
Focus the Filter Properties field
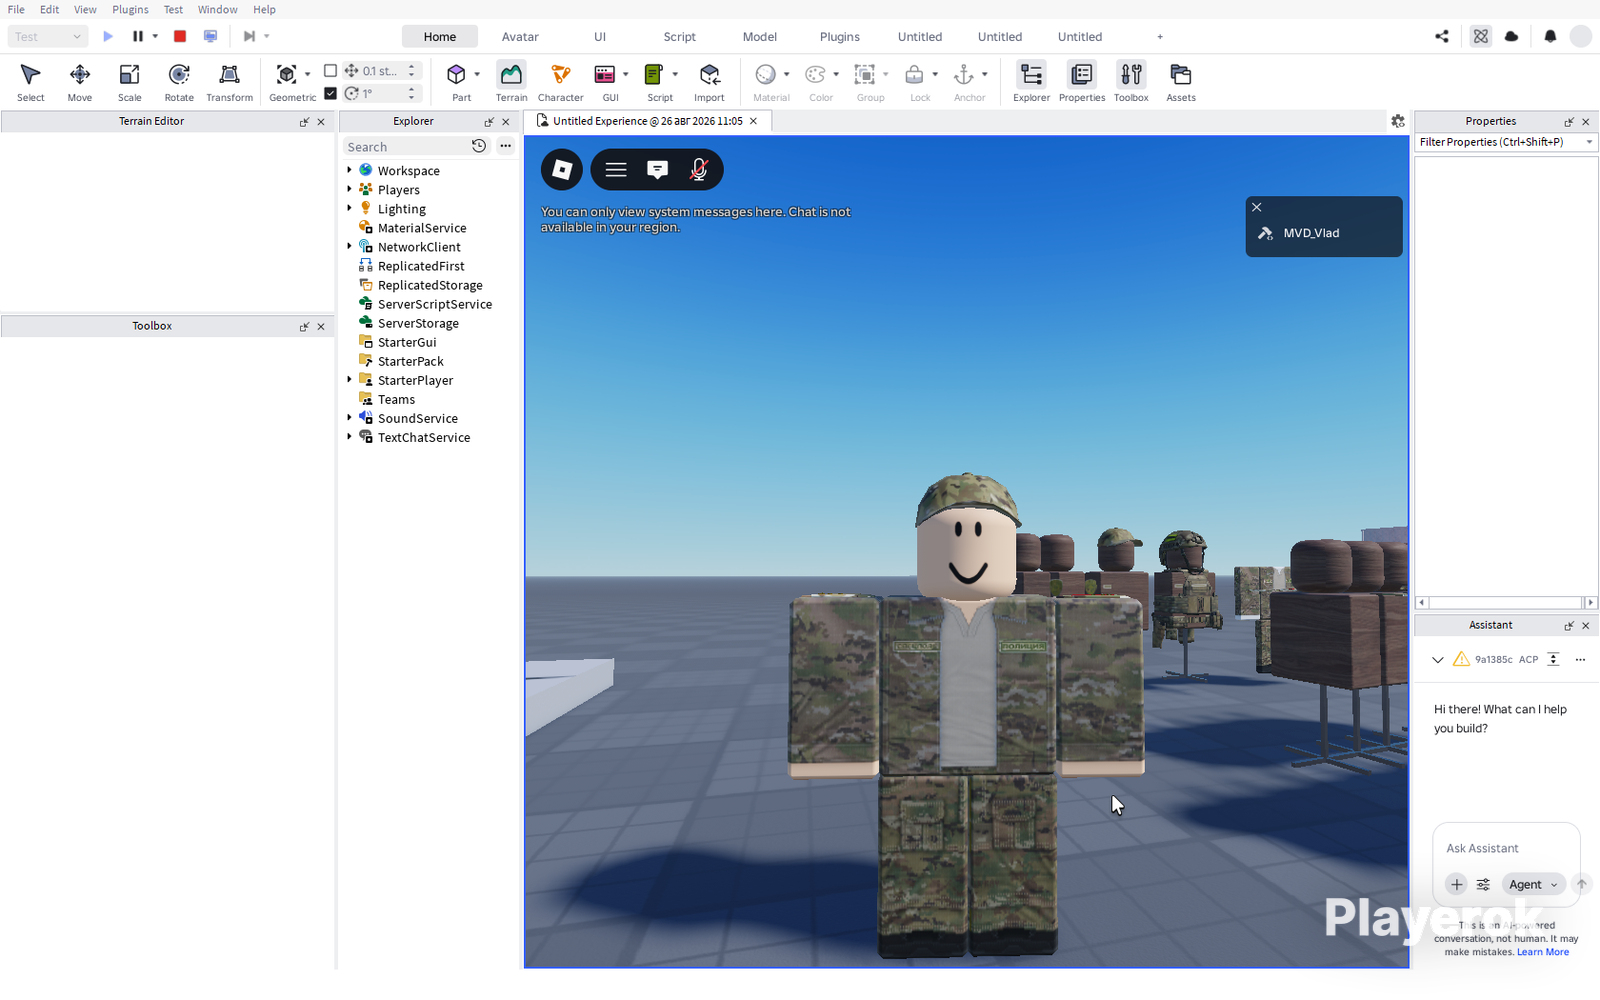[x=1506, y=142]
